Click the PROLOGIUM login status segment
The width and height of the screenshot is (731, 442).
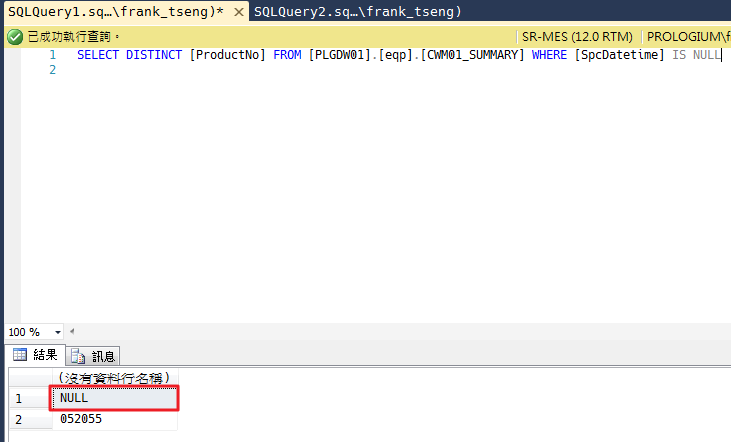[x=688, y=35]
